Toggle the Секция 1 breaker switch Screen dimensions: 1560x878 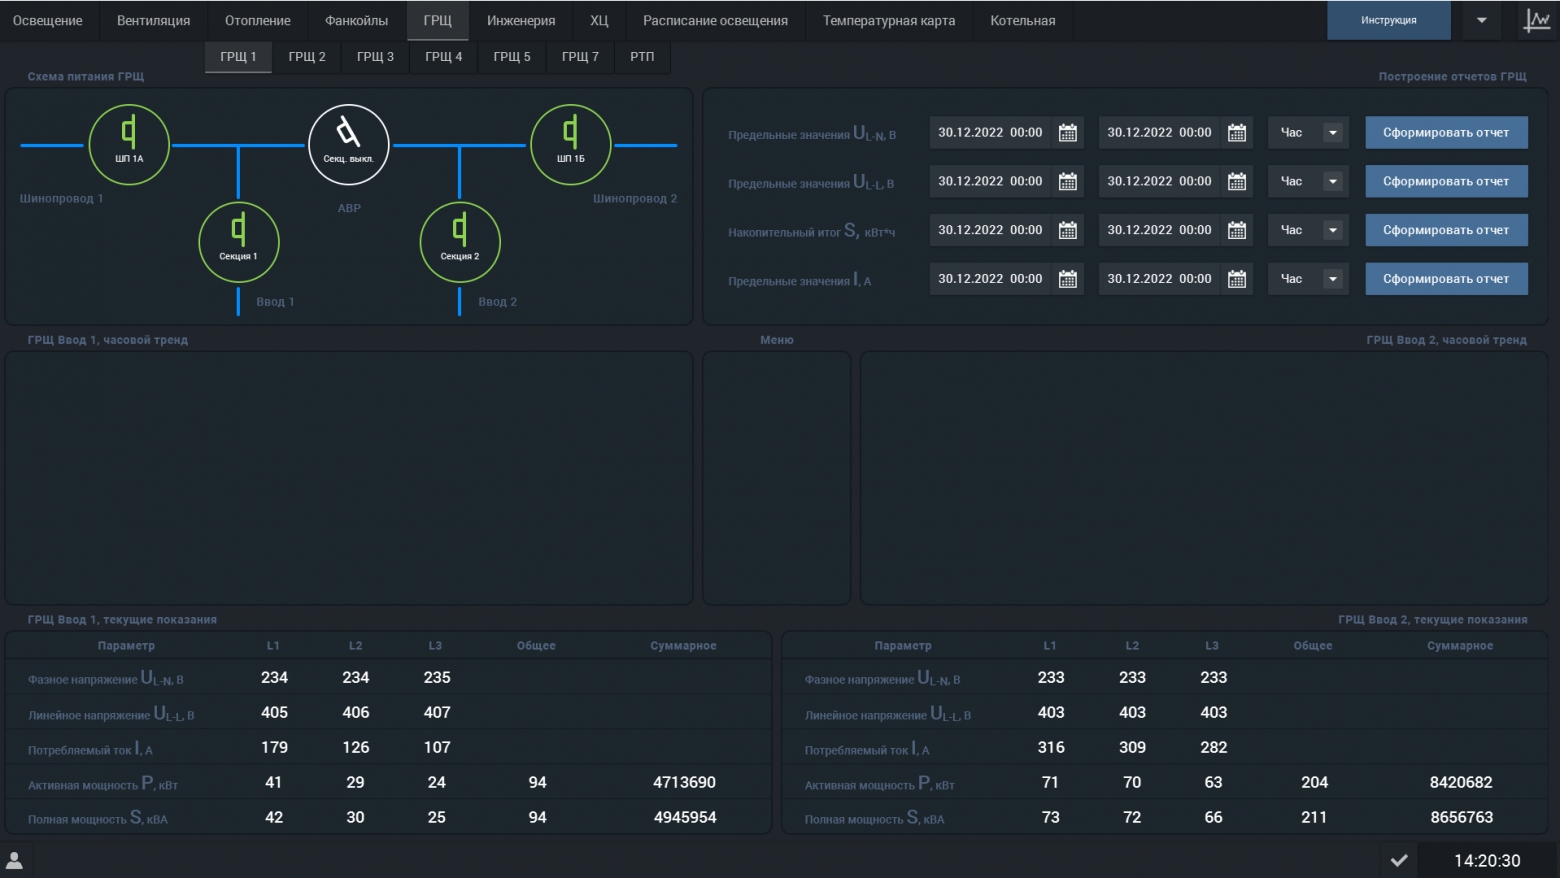coord(239,242)
